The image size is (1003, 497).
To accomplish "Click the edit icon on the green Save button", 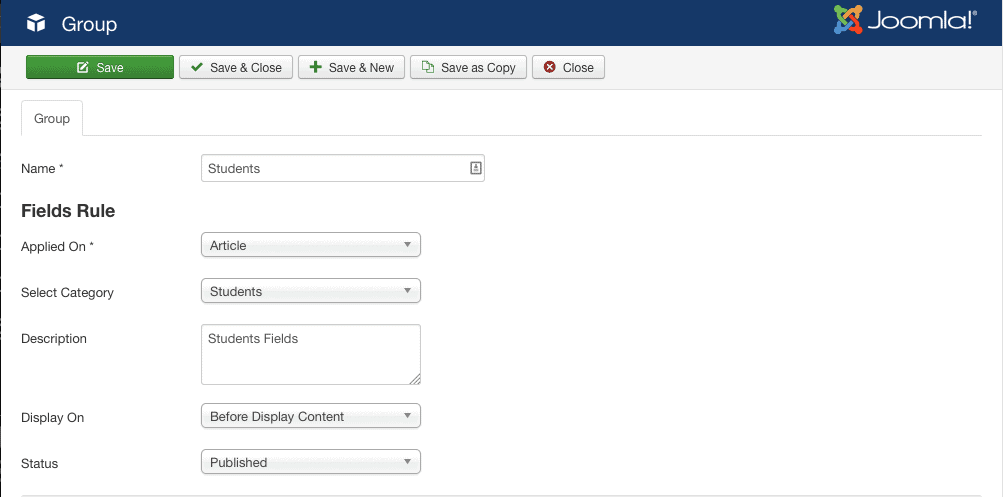I will [82, 68].
